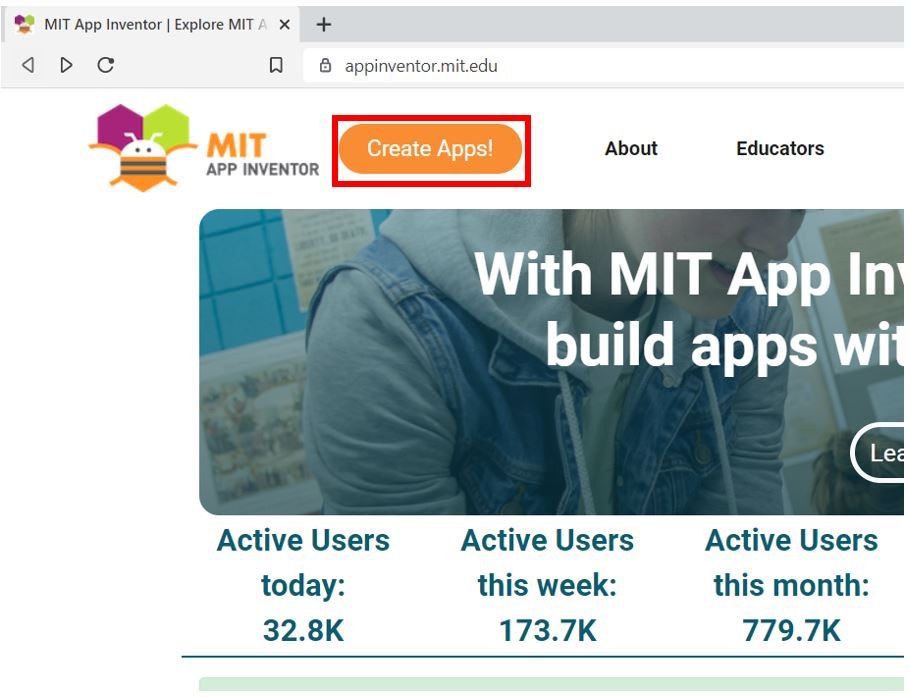The width and height of the screenshot is (910, 697).
Task: Click the MIT App Inventor bee logo
Action: pyautogui.click(x=143, y=147)
